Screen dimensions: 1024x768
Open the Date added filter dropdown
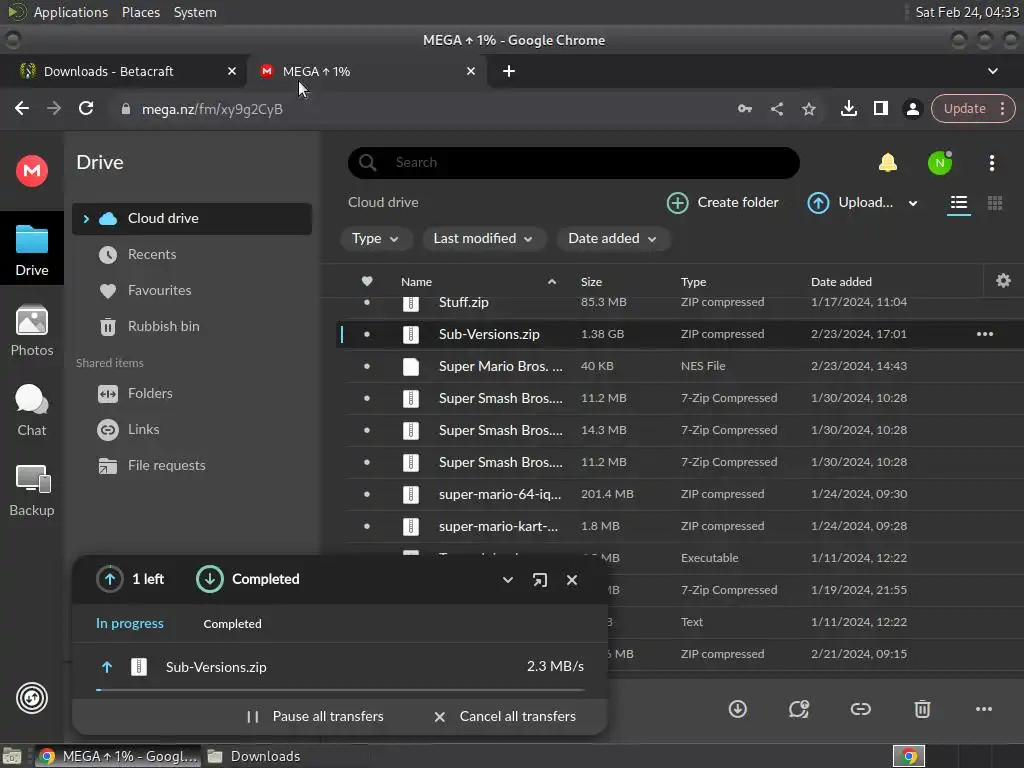pyautogui.click(x=613, y=239)
